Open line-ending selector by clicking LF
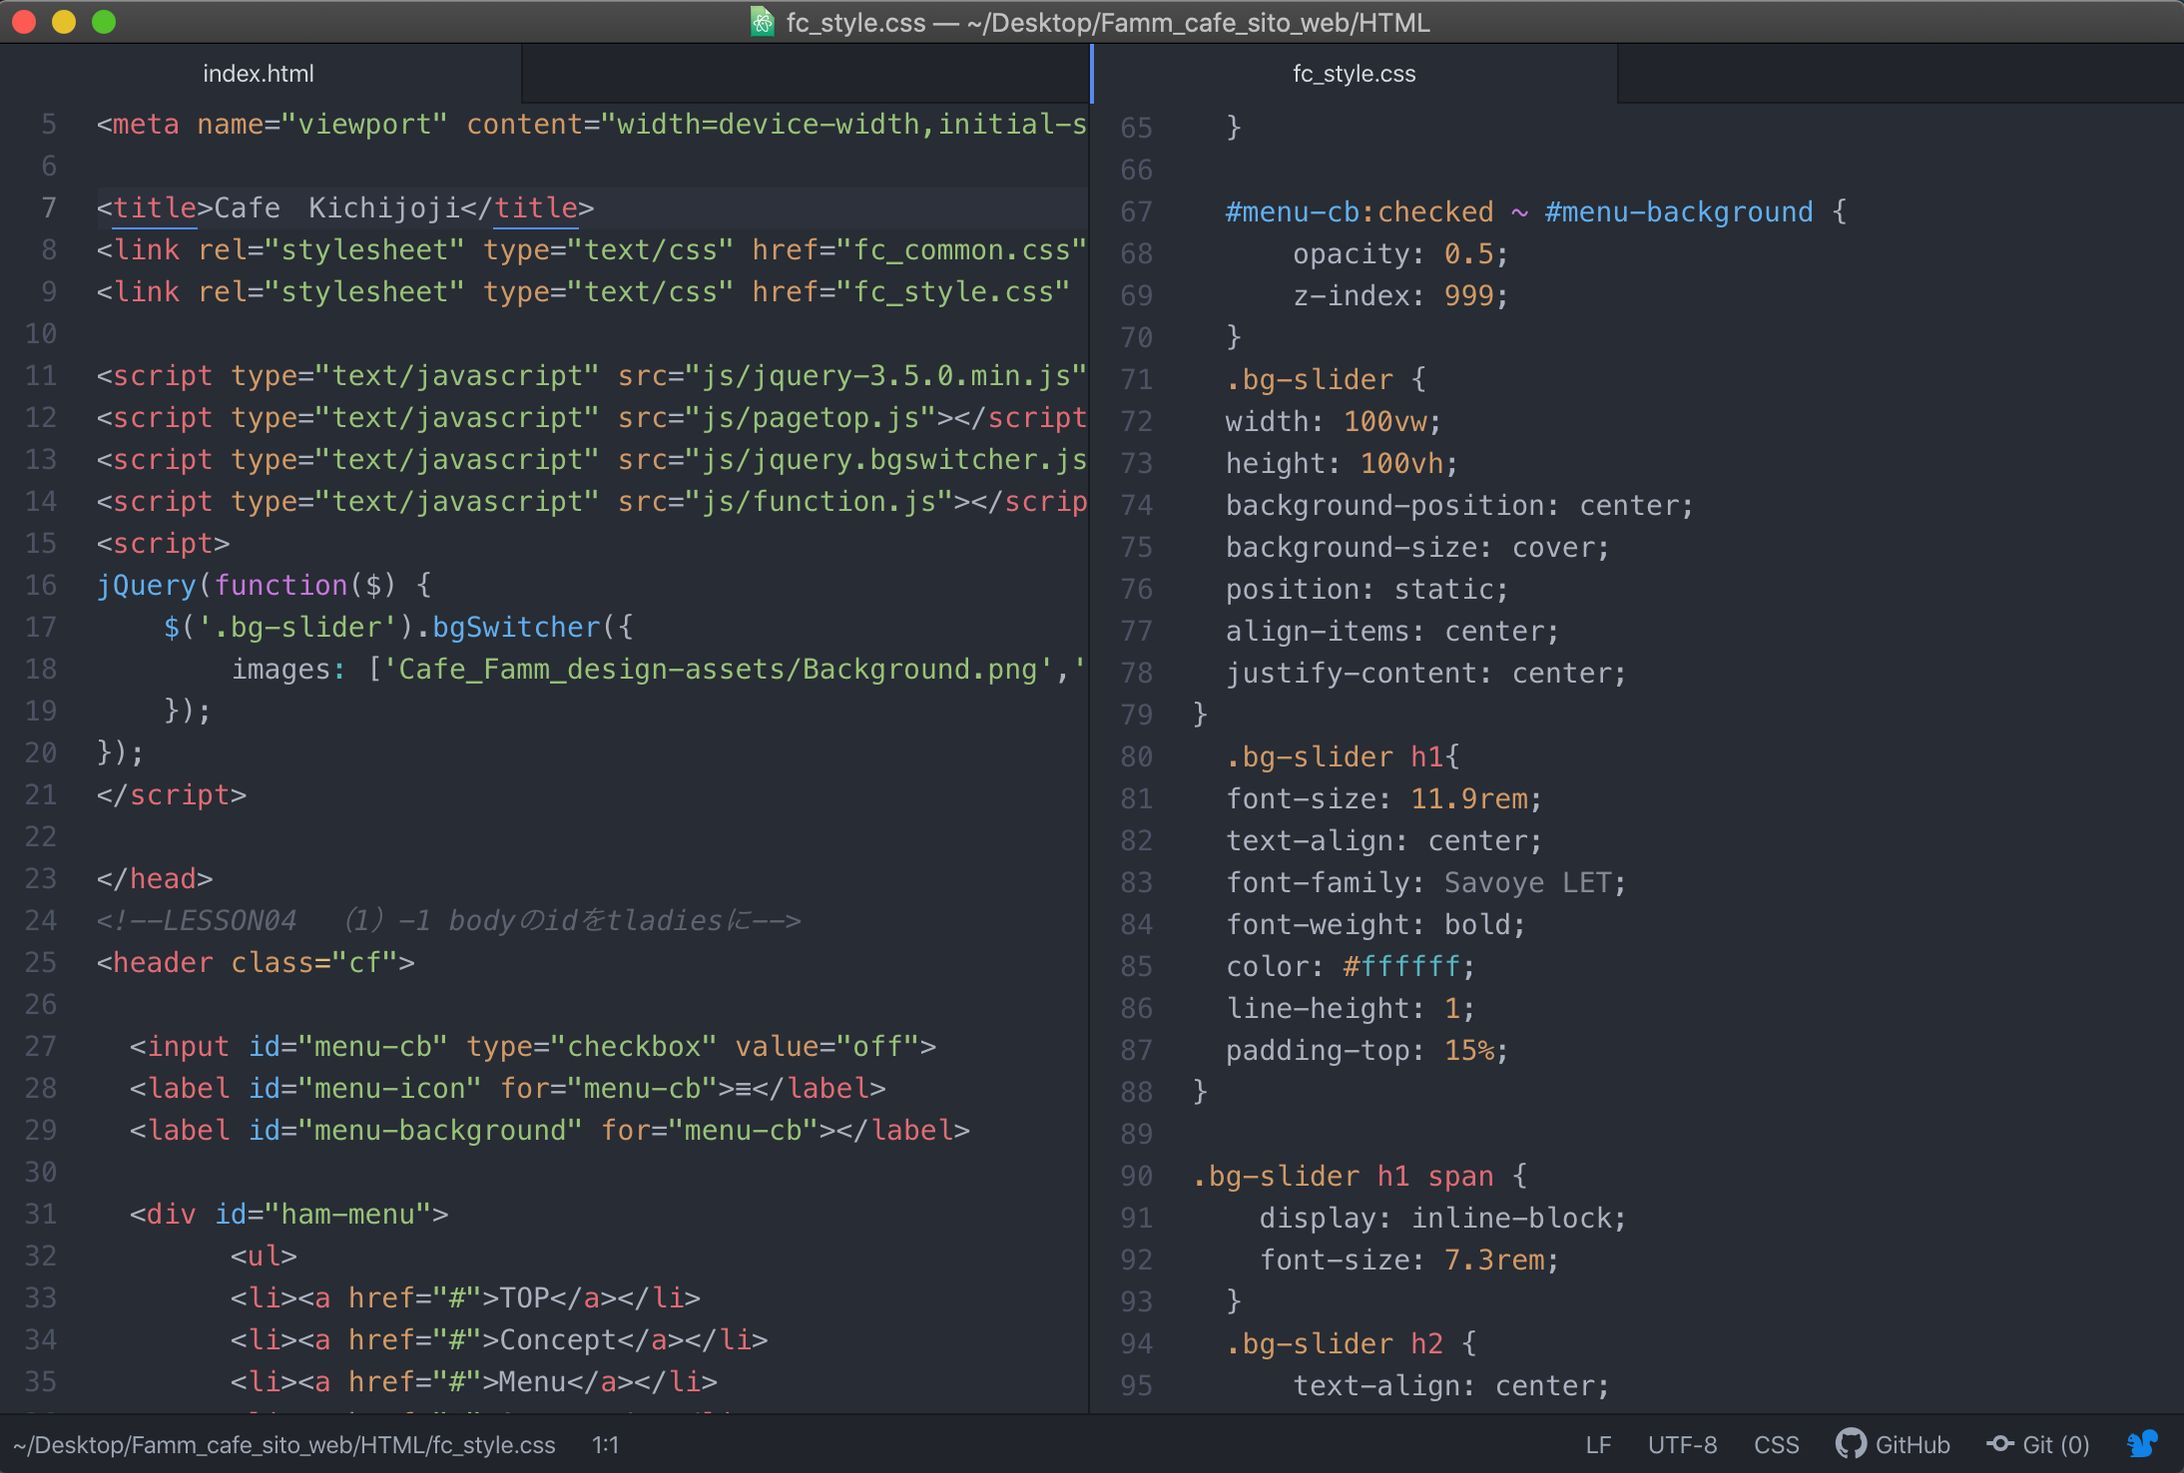Screen dimensions: 2184x1473 [1598, 1445]
